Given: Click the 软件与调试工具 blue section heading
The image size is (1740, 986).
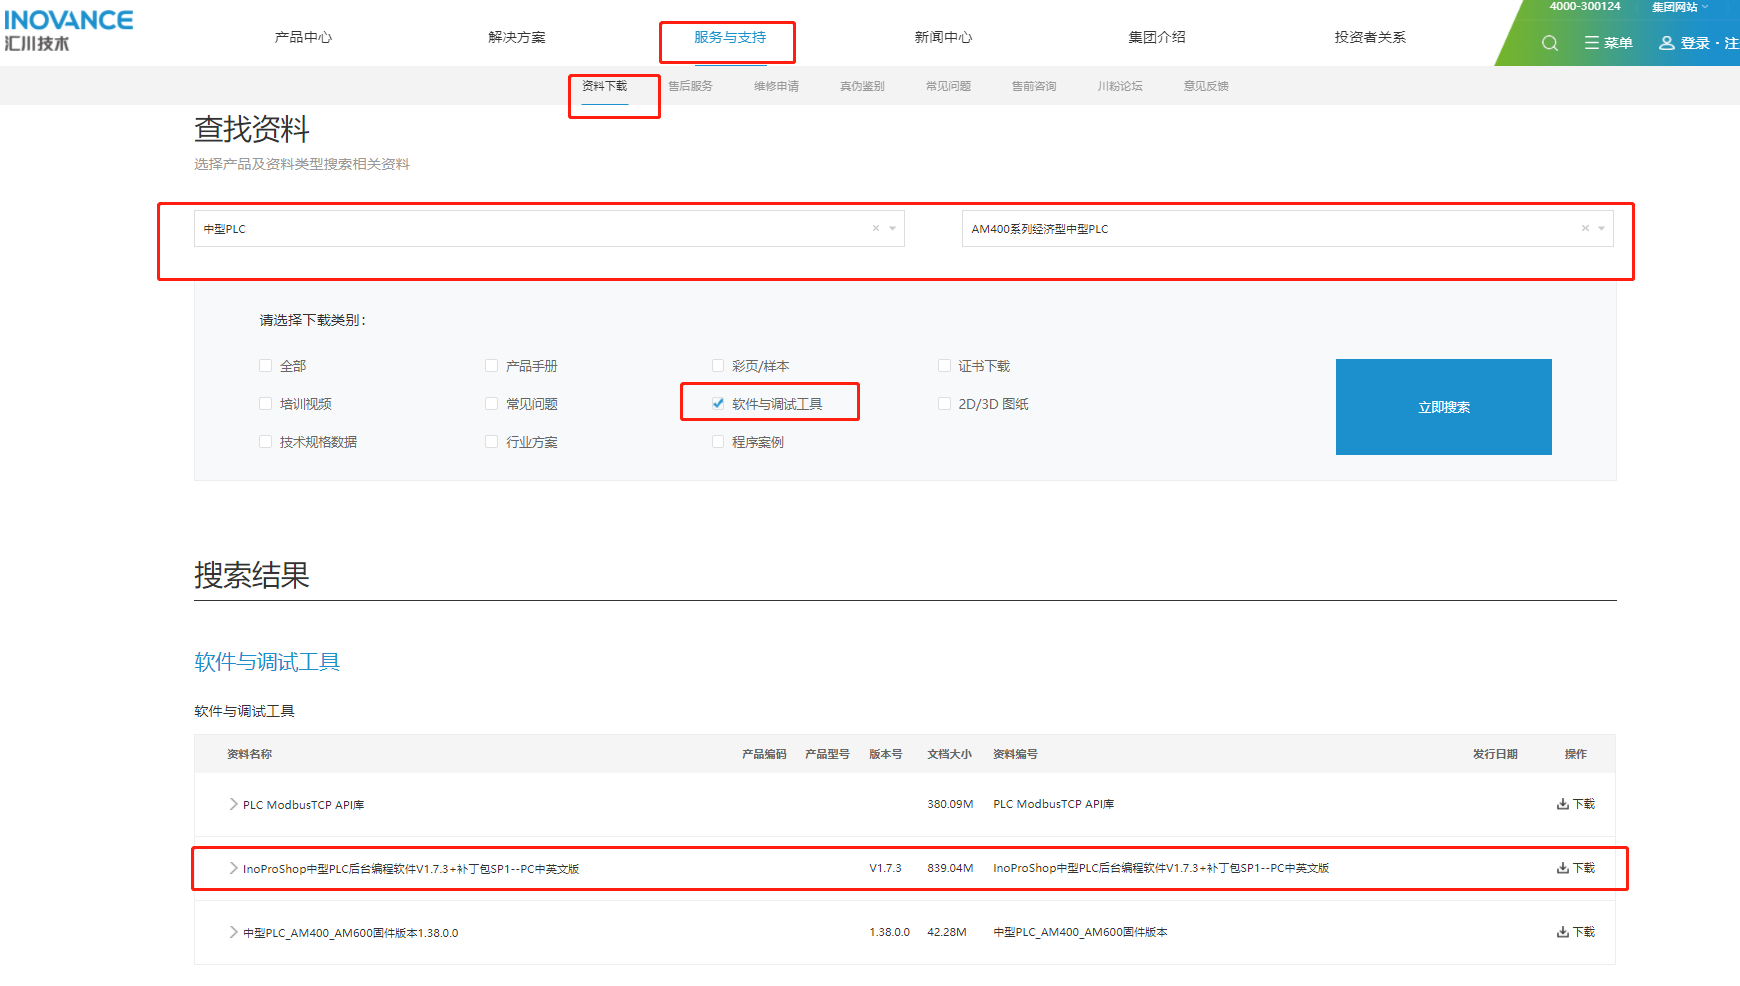Looking at the screenshot, I should tap(267, 662).
